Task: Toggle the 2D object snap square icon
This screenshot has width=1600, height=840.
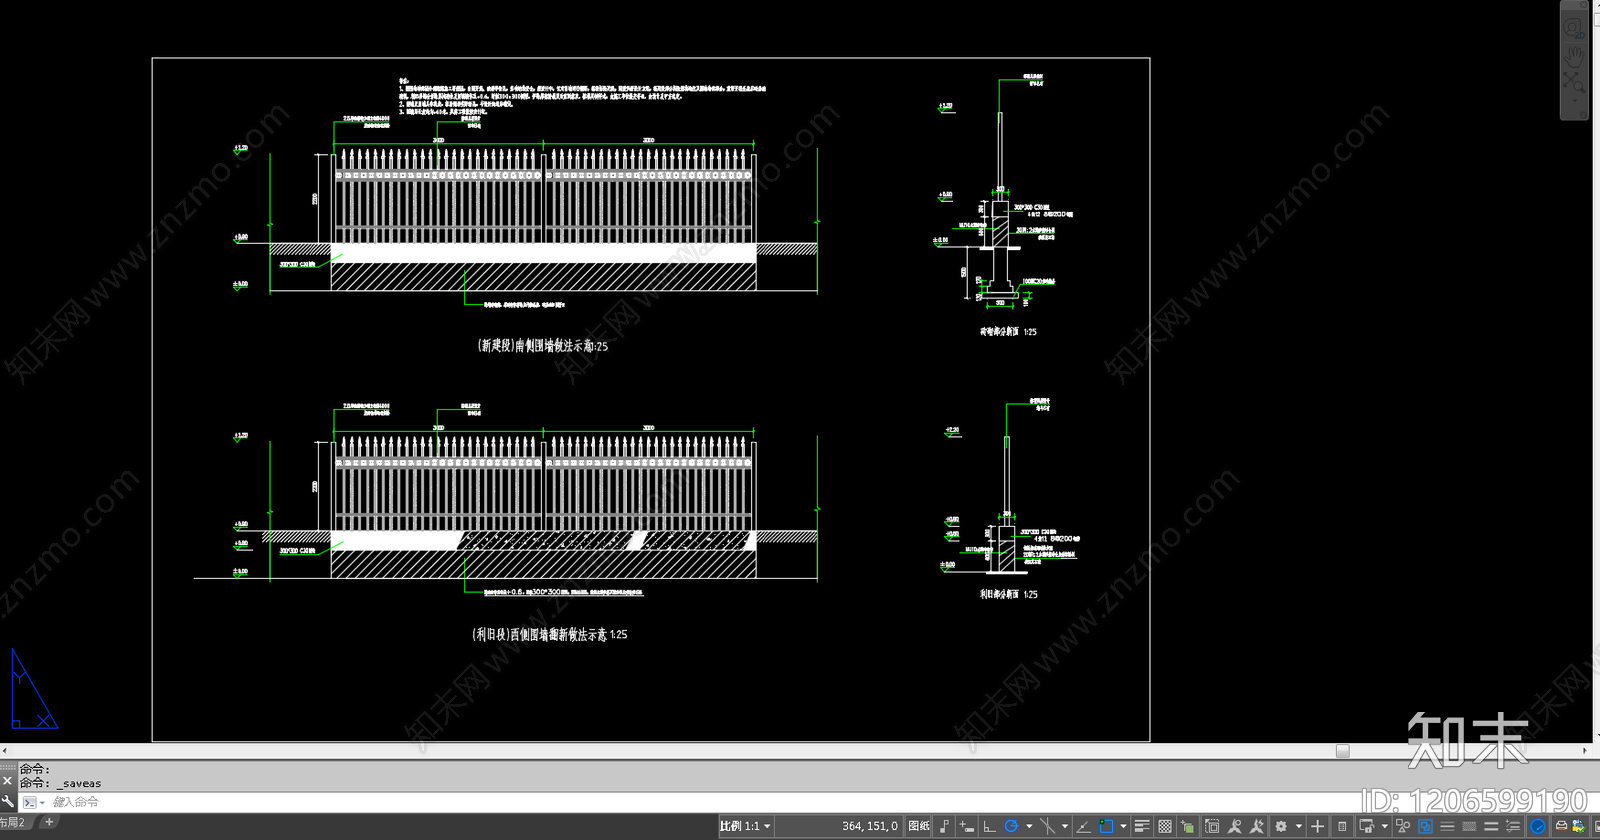Action: pyautogui.click(x=1106, y=826)
